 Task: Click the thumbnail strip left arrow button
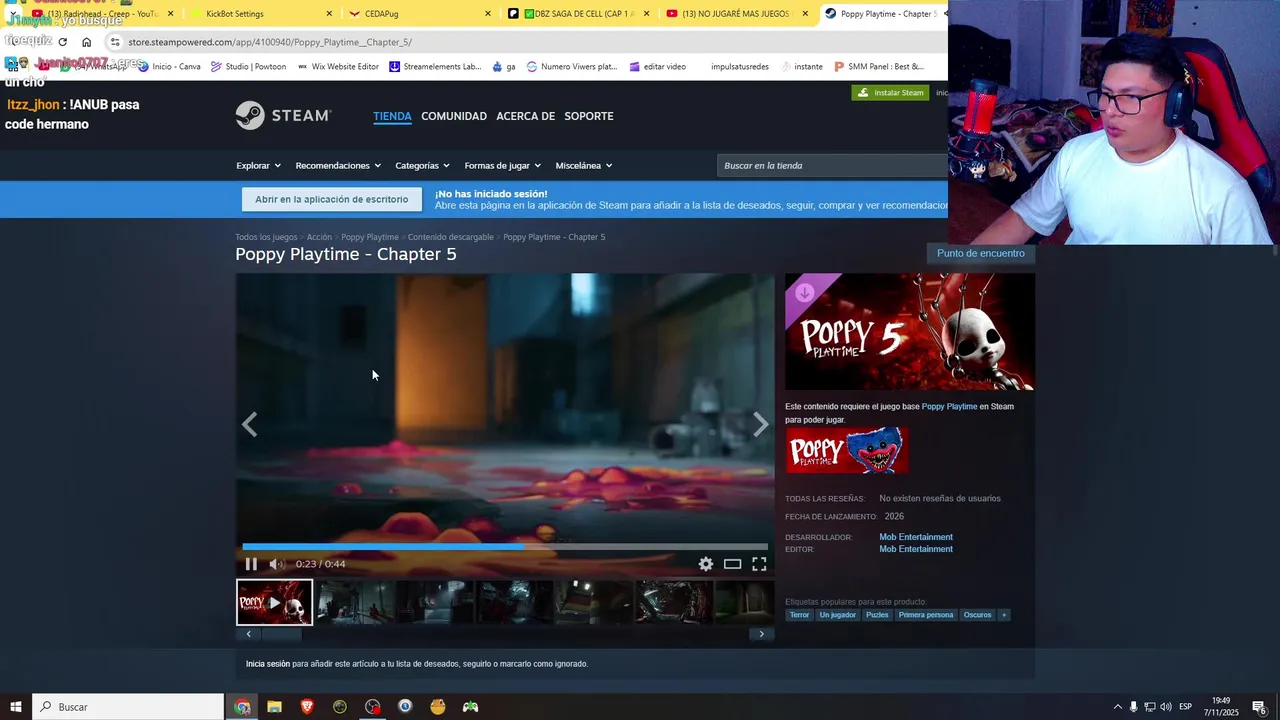248,634
